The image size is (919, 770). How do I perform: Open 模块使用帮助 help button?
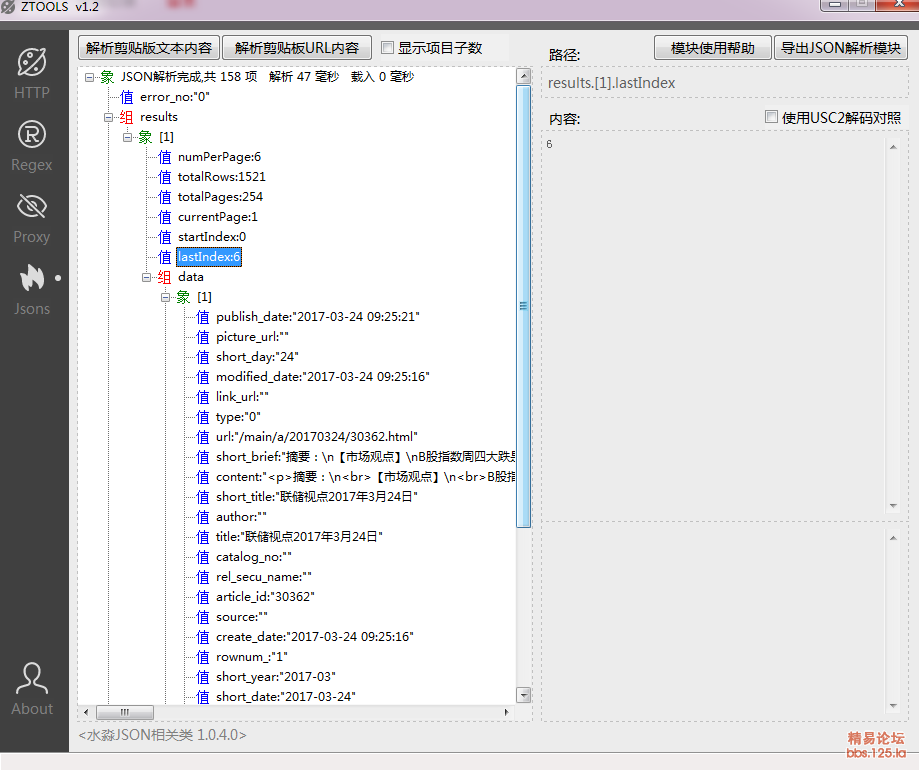(x=712, y=48)
